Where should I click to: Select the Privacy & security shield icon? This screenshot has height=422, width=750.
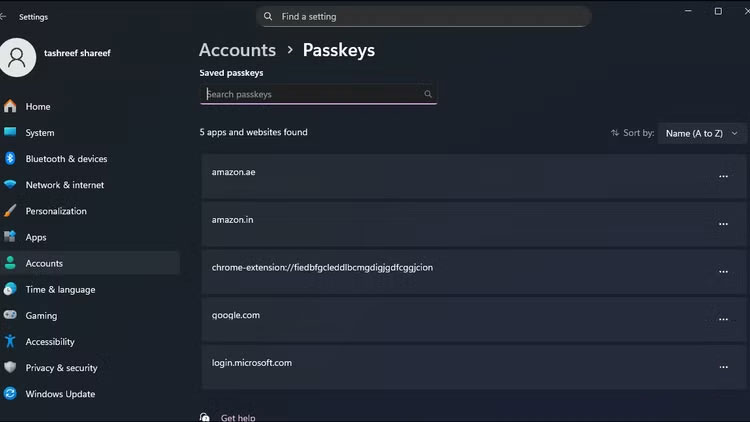pyautogui.click(x=10, y=368)
